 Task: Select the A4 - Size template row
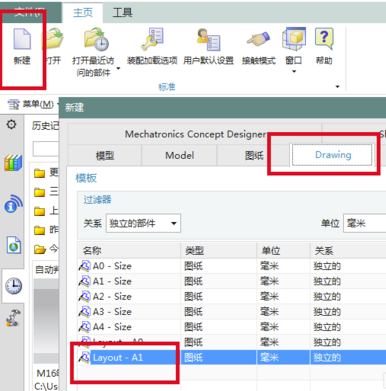tap(232, 327)
